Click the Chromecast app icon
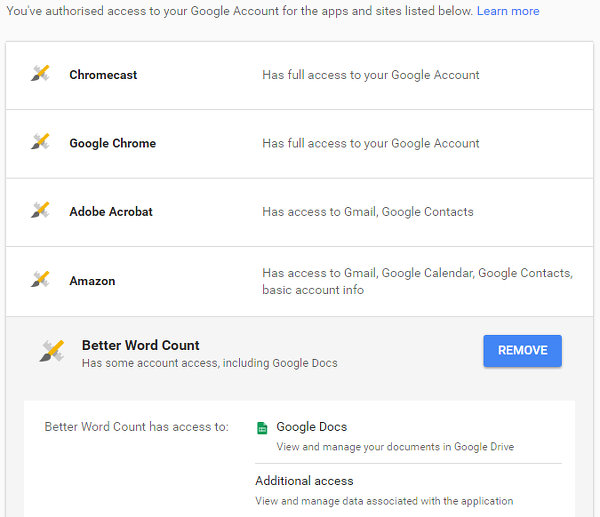600x517 pixels. (40, 73)
